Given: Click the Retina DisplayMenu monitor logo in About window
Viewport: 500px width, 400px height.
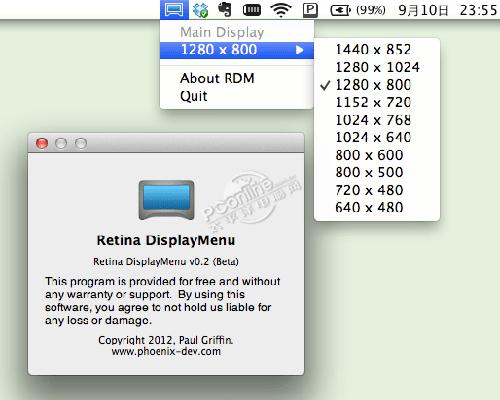Looking at the screenshot, I should click(166, 200).
